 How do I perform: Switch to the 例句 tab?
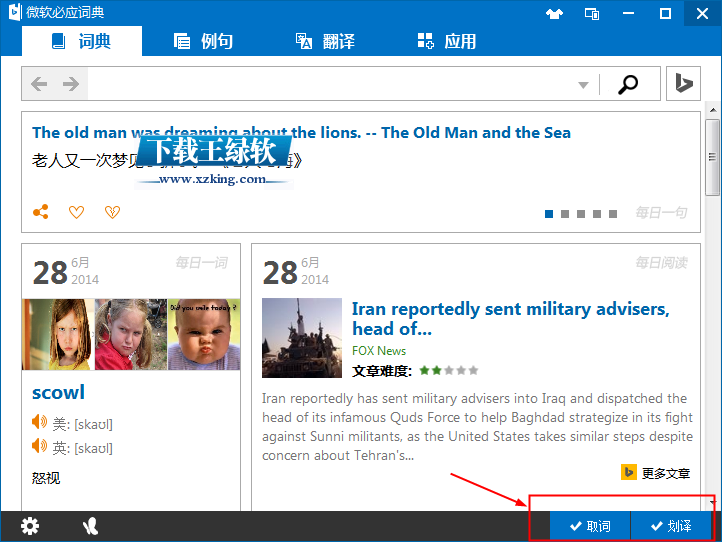point(204,41)
